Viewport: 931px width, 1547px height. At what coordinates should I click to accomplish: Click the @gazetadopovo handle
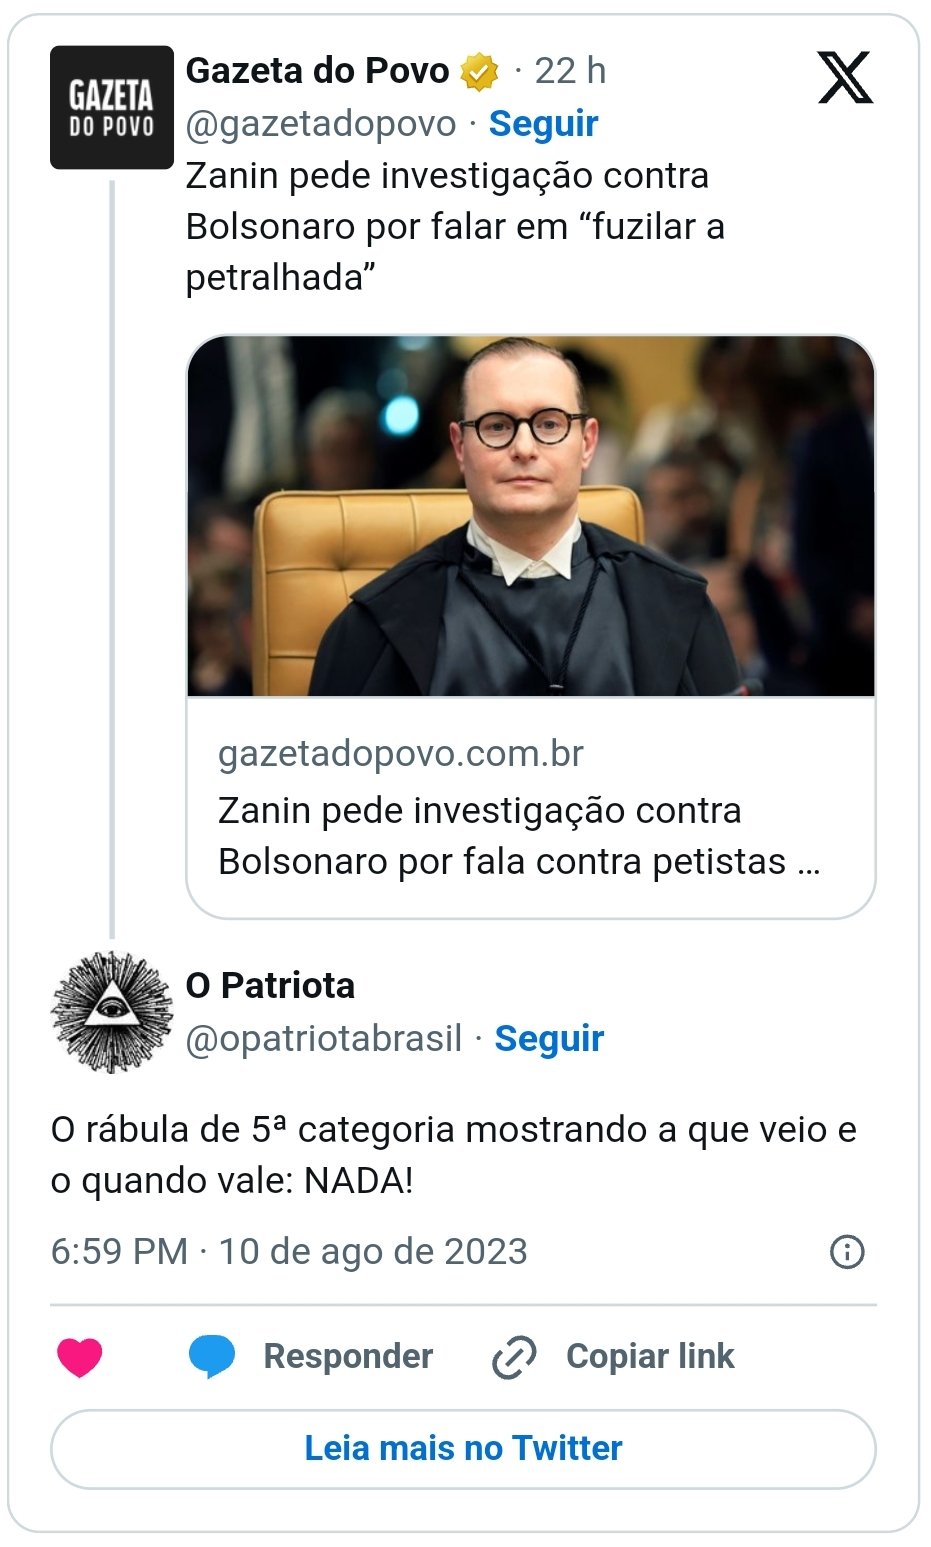point(321,124)
